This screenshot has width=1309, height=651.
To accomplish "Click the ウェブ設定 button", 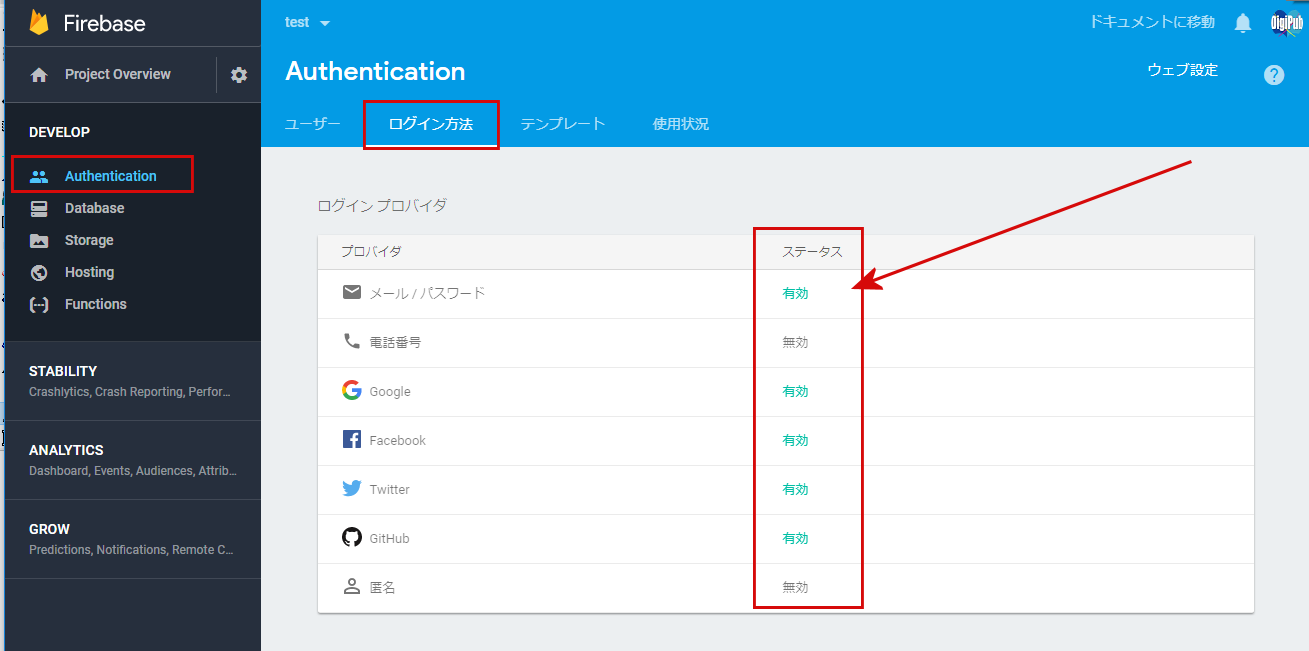I will 1183,70.
